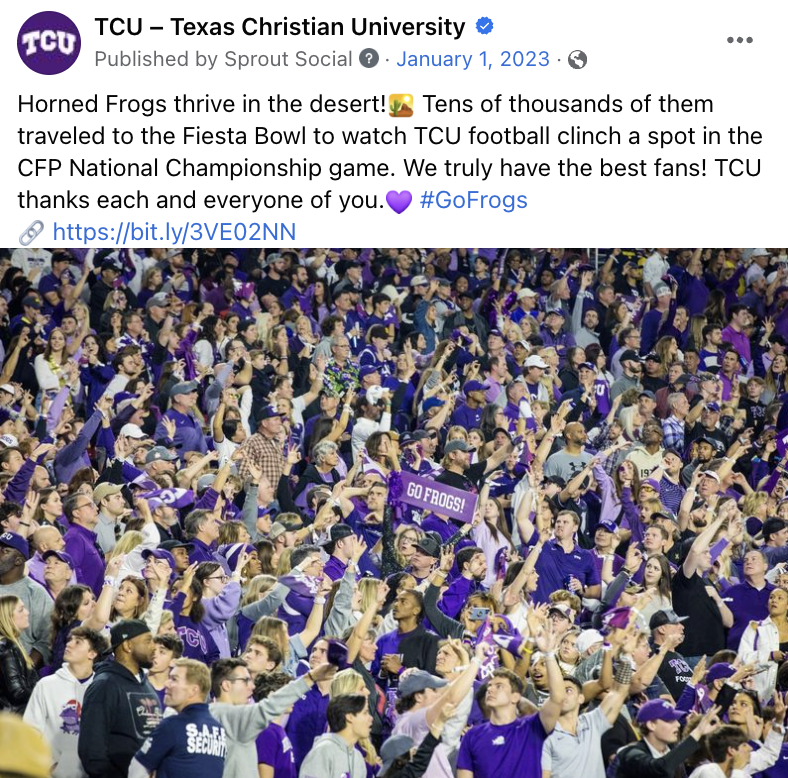This screenshot has height=778, width=788.
Task: Open the #GoFrogs hashtag
Action: coord(473,200)
